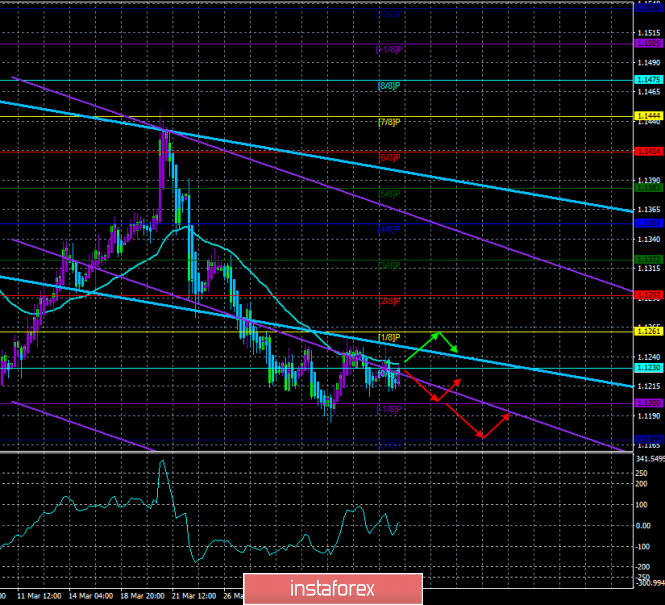Viewport: 665px width, 605px height.
Task: Click the 1.1230 cyan price tag
Action: [648, 368]
